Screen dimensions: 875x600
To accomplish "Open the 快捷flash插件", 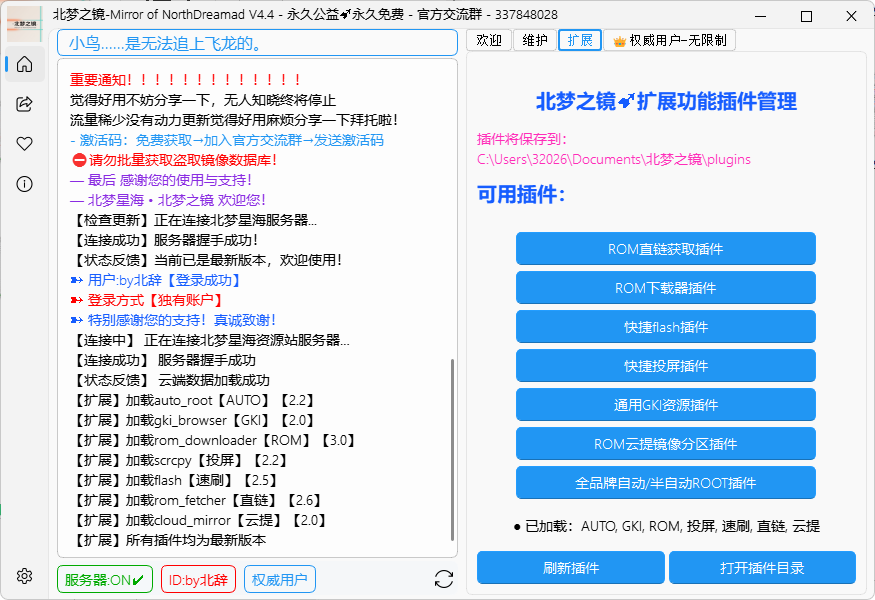I will (665, 327).
